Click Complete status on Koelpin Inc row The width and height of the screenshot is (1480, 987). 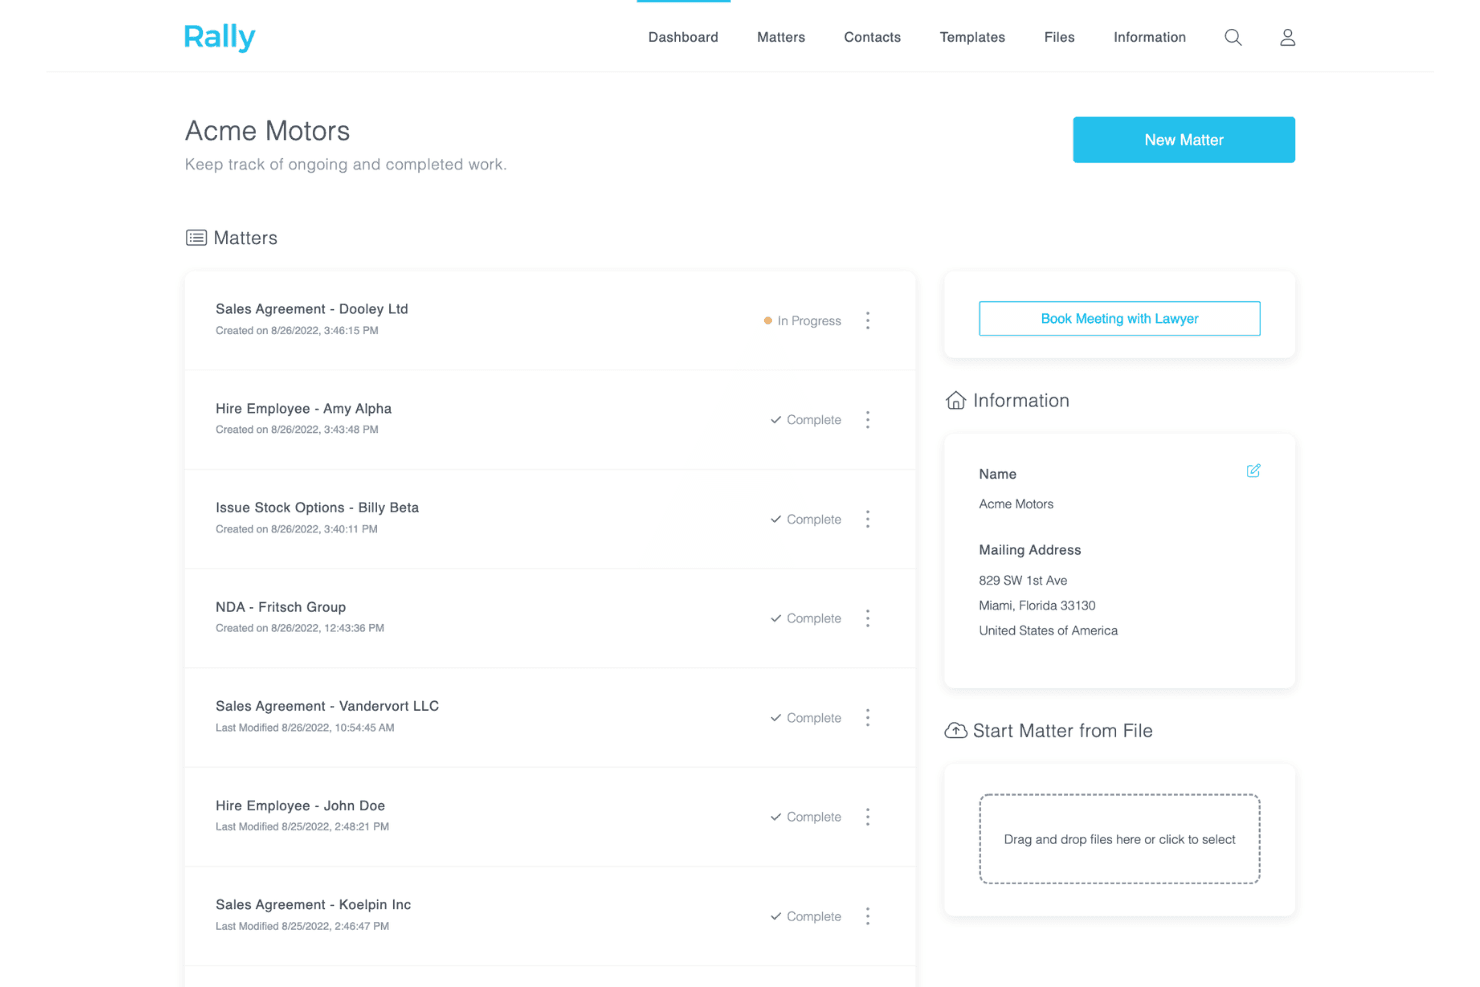[x=806, y=916]
